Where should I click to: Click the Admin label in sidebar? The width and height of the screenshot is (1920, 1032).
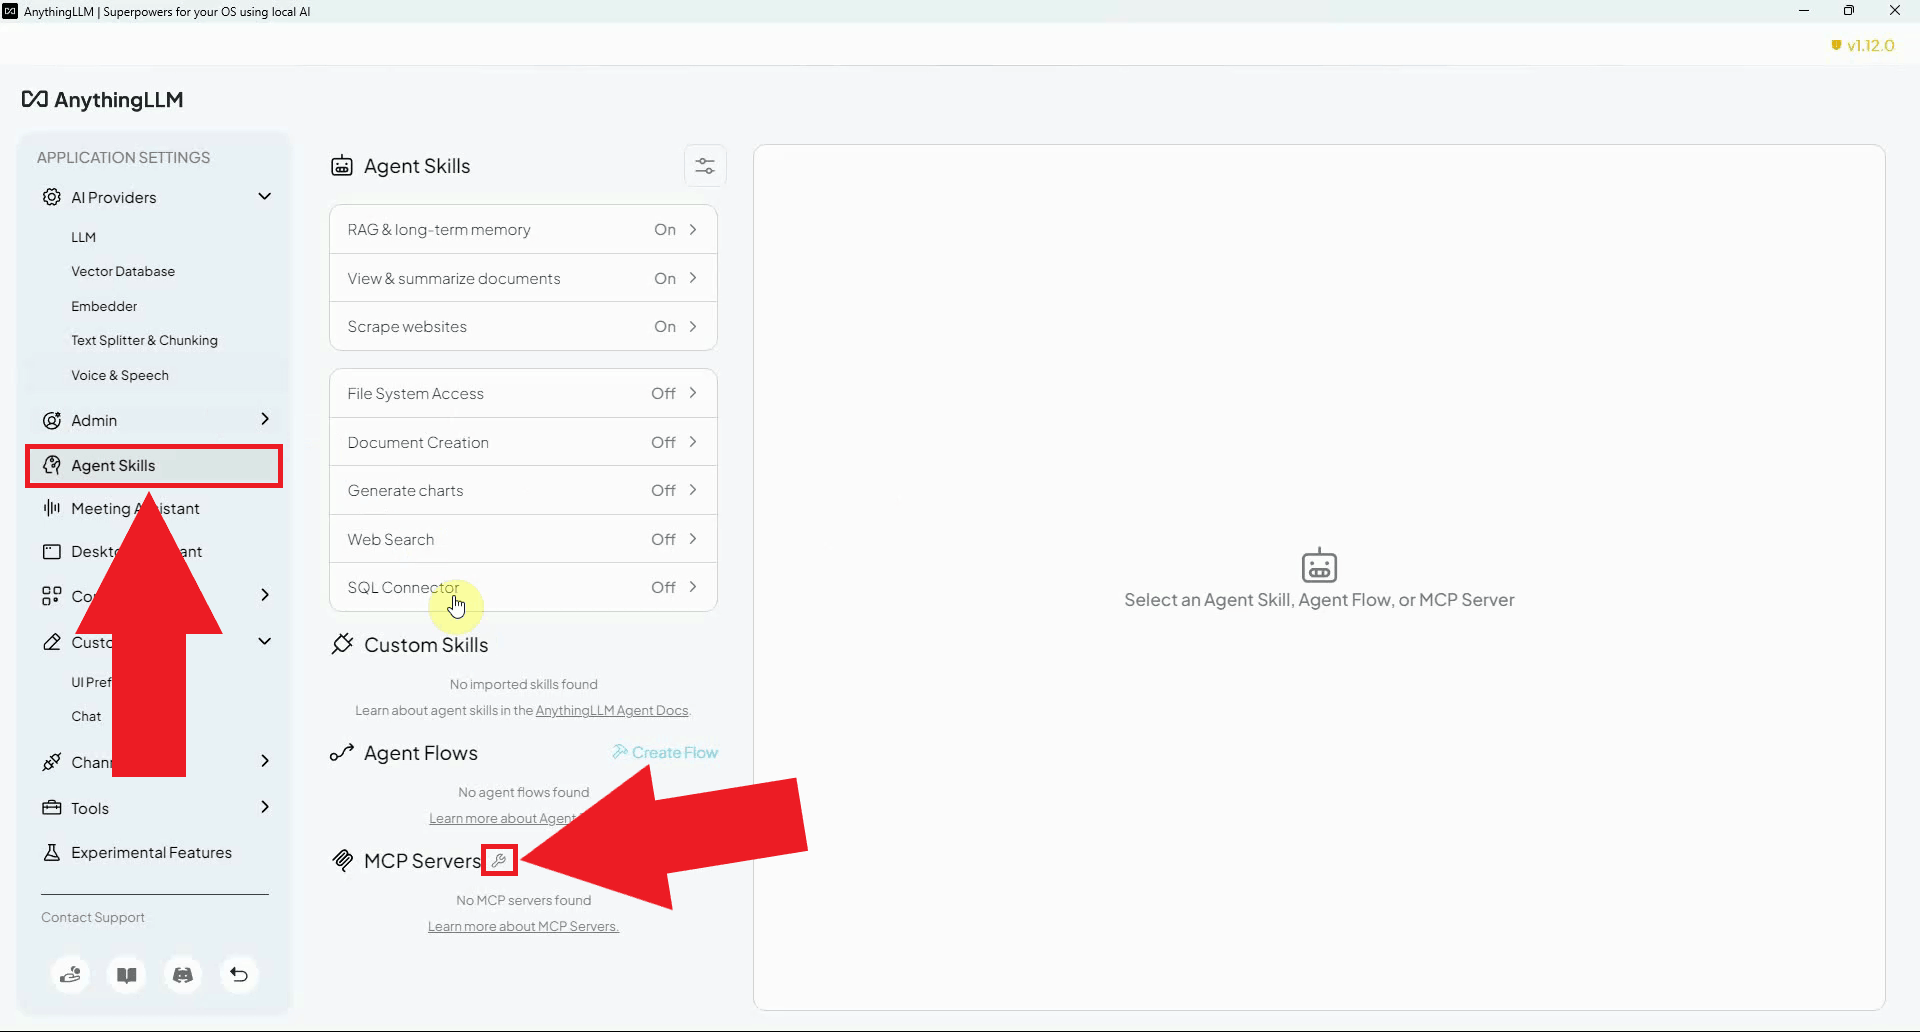[94, 420]
